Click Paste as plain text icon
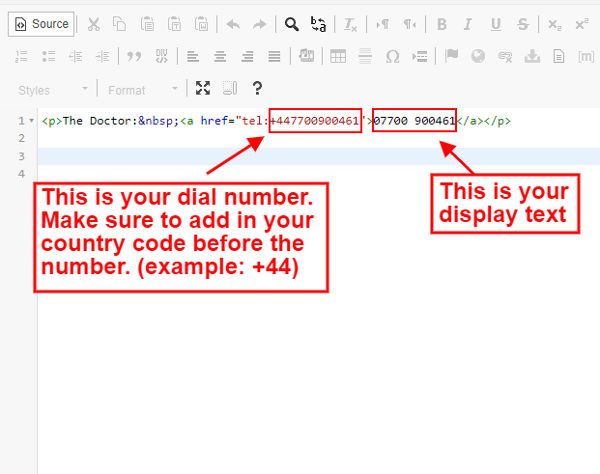Viewport: 600px width, 474px height. pos(174,24)
